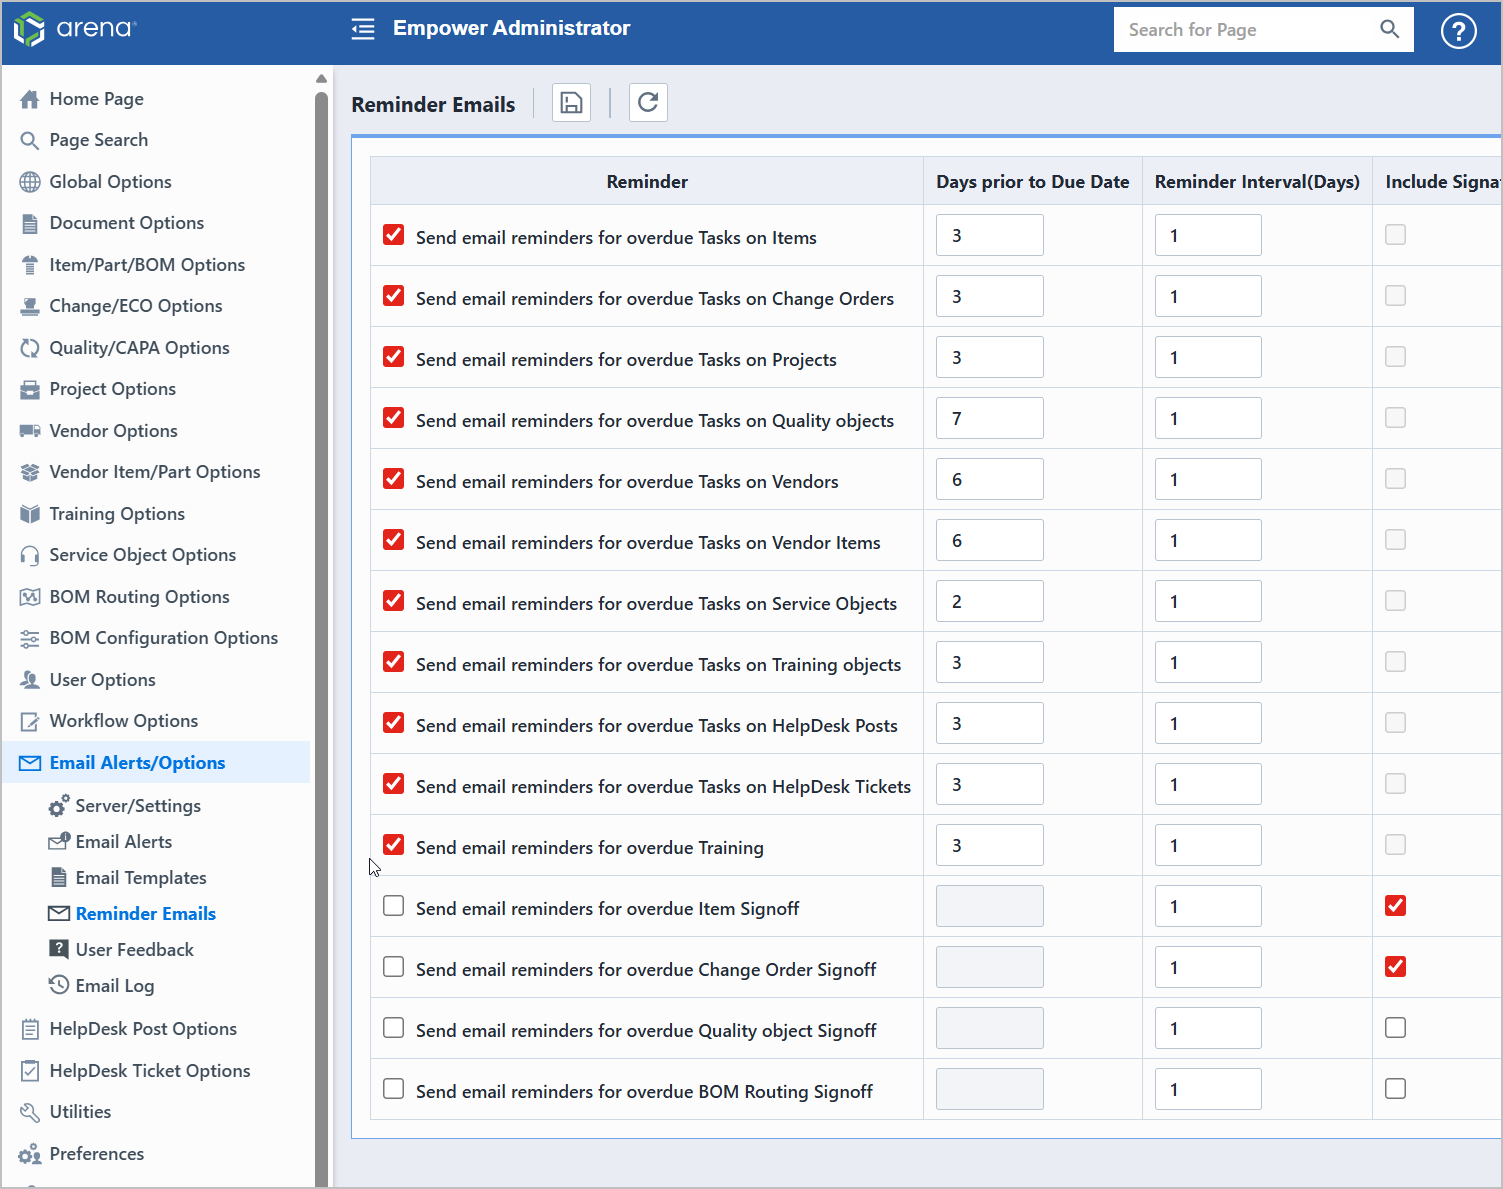Open Change/ECO Options in the sidebar
This screenshot has height=1189, width=1503.
pos(136,306)
